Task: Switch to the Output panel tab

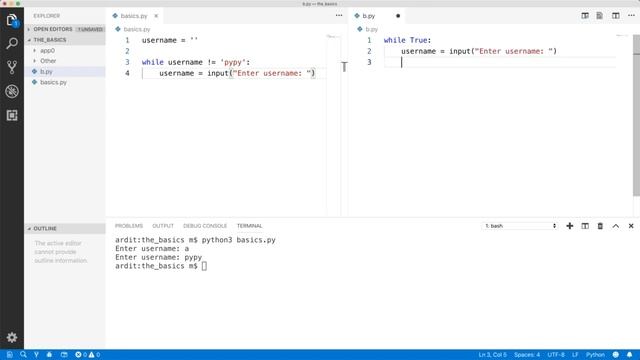Action: [163, 226]
